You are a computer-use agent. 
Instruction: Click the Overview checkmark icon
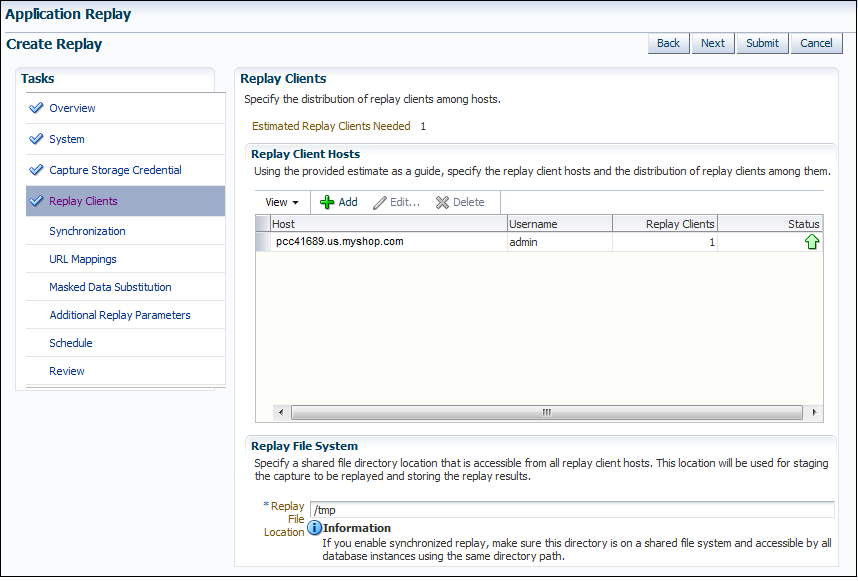click(36, 108)
